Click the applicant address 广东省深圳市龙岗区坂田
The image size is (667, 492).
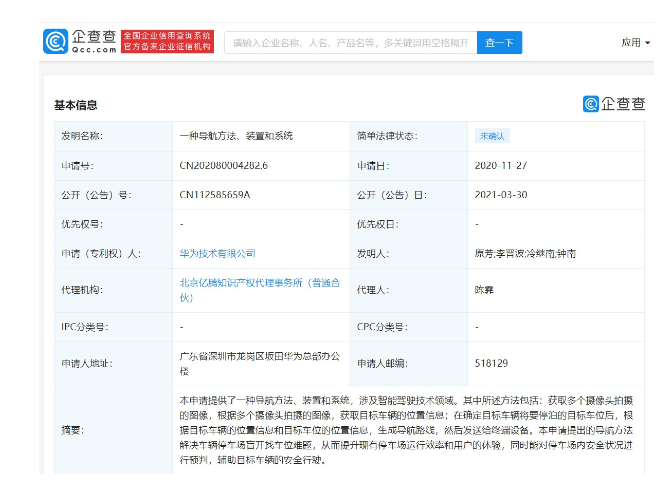point(259,364)
